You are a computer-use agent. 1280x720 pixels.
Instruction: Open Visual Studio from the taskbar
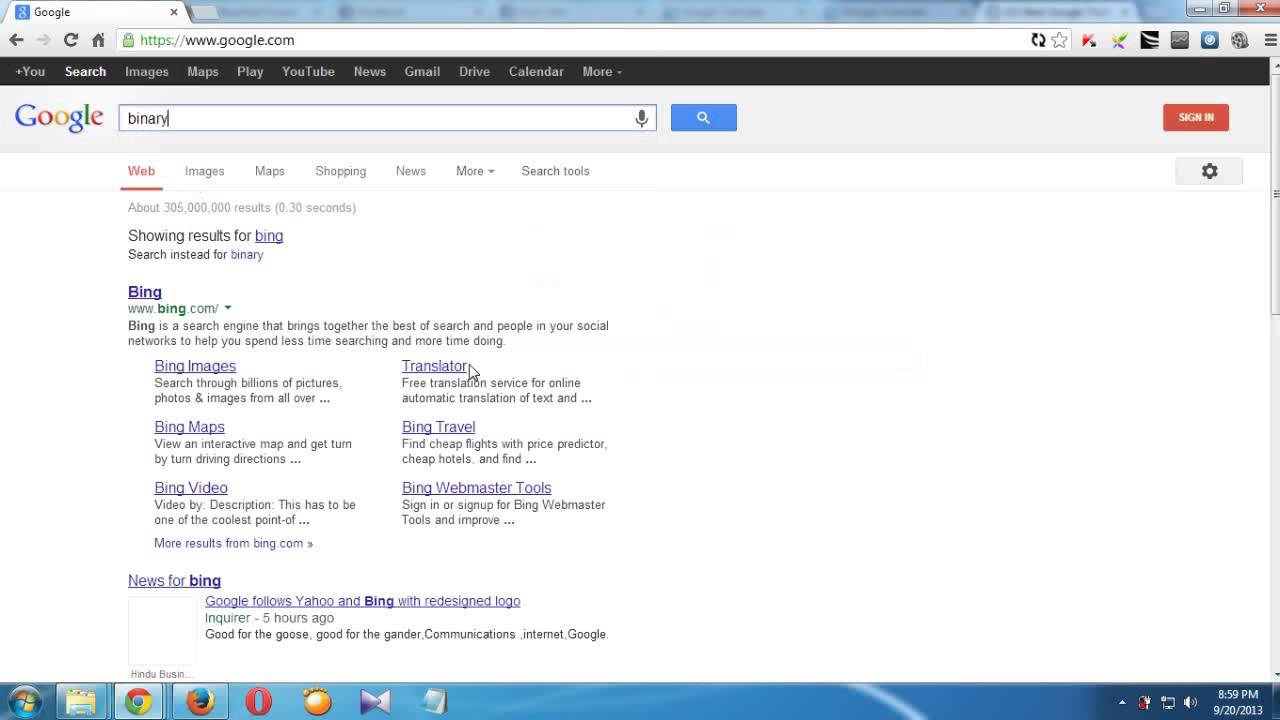click(375, 701)
